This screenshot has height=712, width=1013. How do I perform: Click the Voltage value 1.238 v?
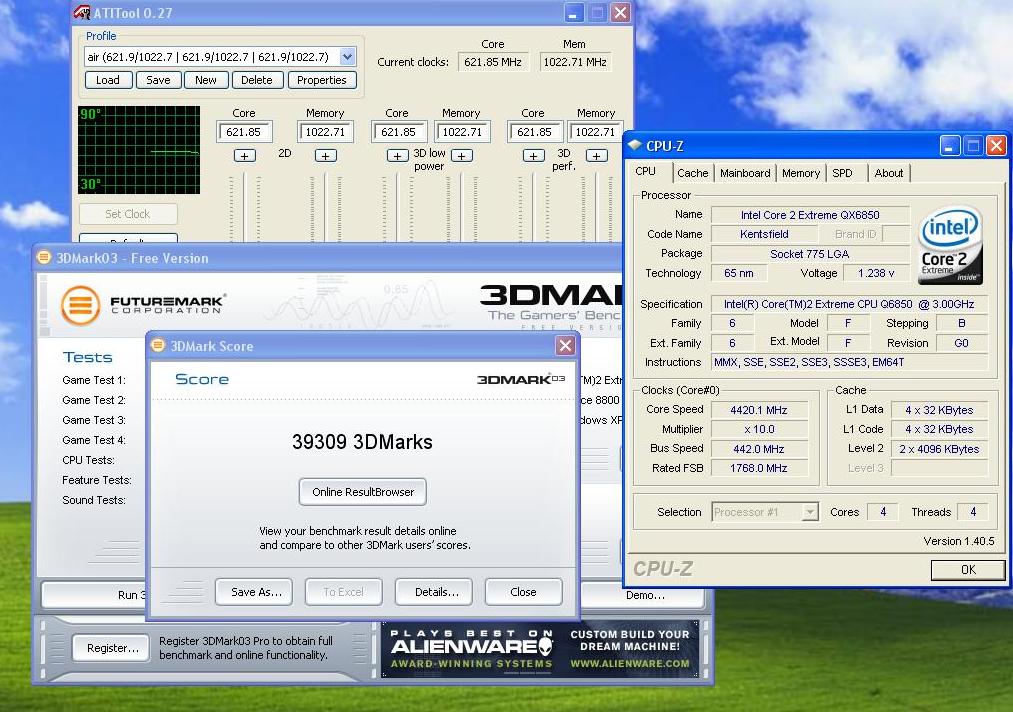[x=877, y=273]
